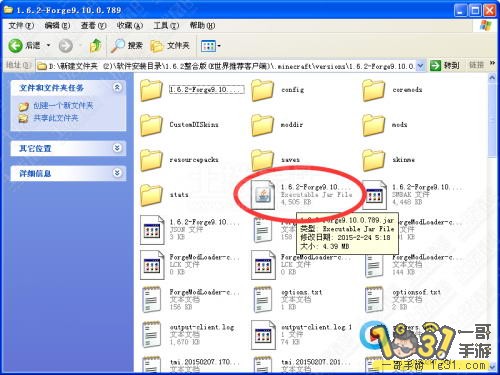The width and height of the screenshot is (500, 375).
Task: Toggle the Folders (文件夹) pane button
Action: (170, 46)
